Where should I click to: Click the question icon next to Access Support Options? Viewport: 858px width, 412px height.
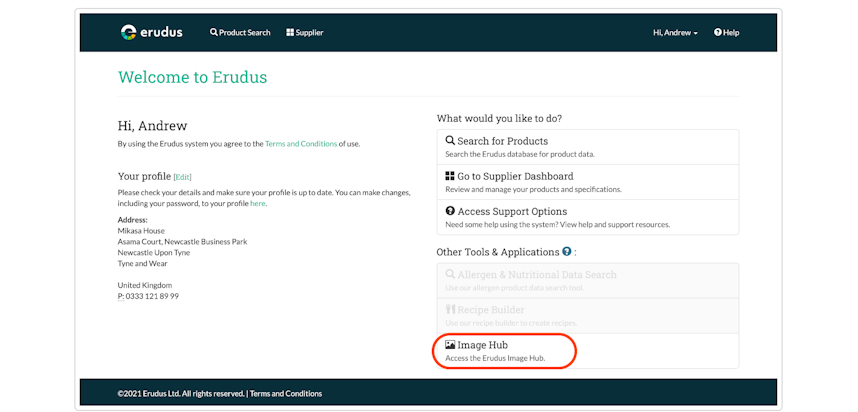(450, 211)
